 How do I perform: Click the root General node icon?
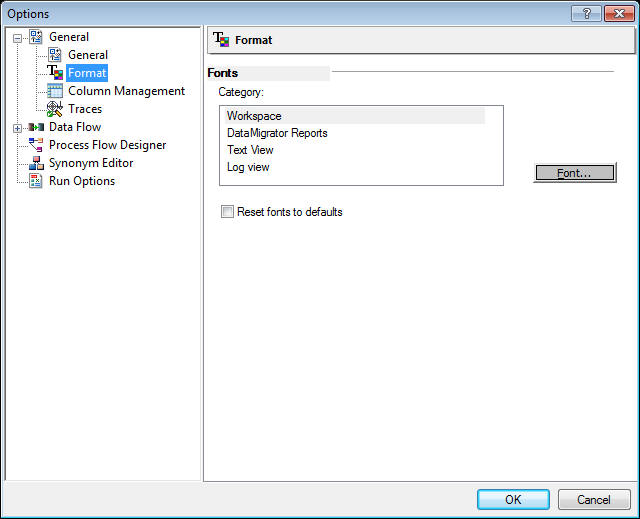36,37
